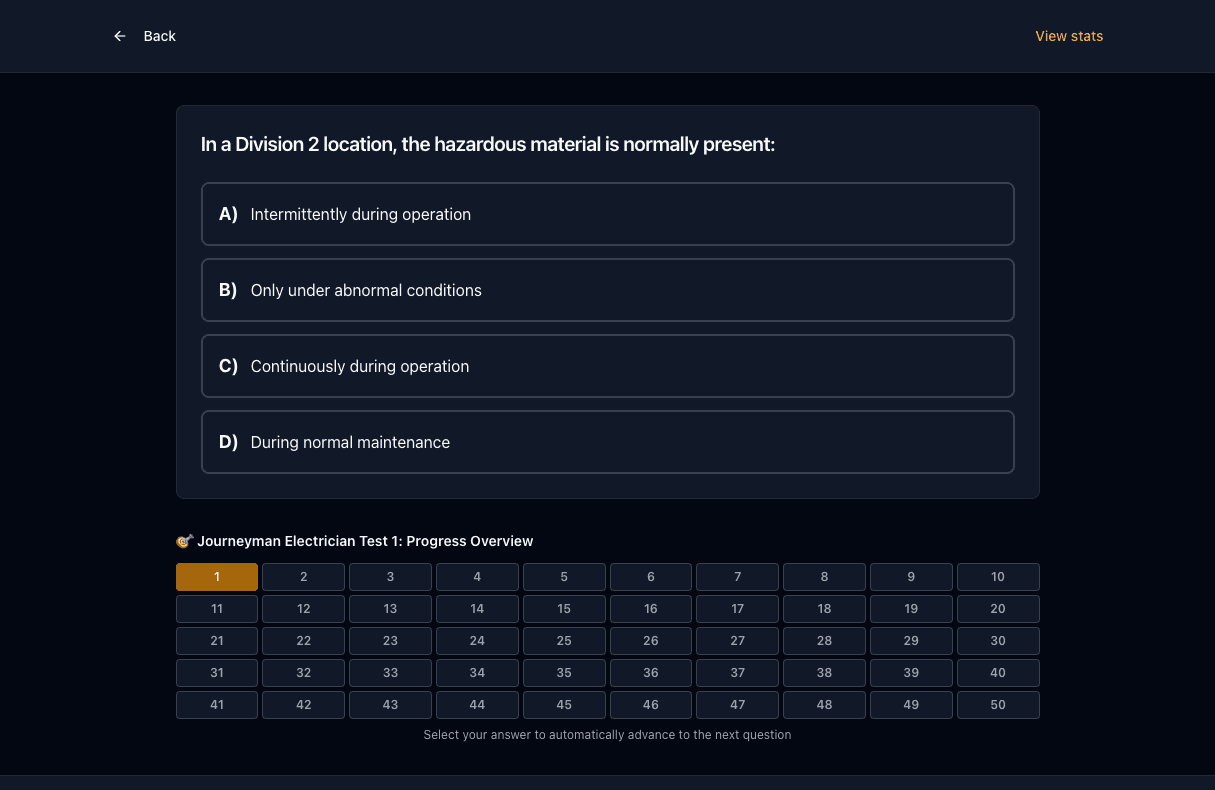This screenshot has width=1215, height=790.
Task: Pick answer C Continuously during operation
Action: pos(608,366)
